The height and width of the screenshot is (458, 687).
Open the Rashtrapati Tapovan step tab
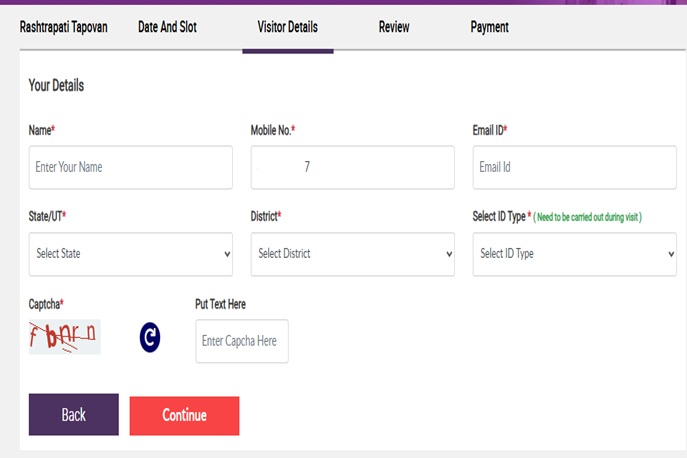coord(64,27)
